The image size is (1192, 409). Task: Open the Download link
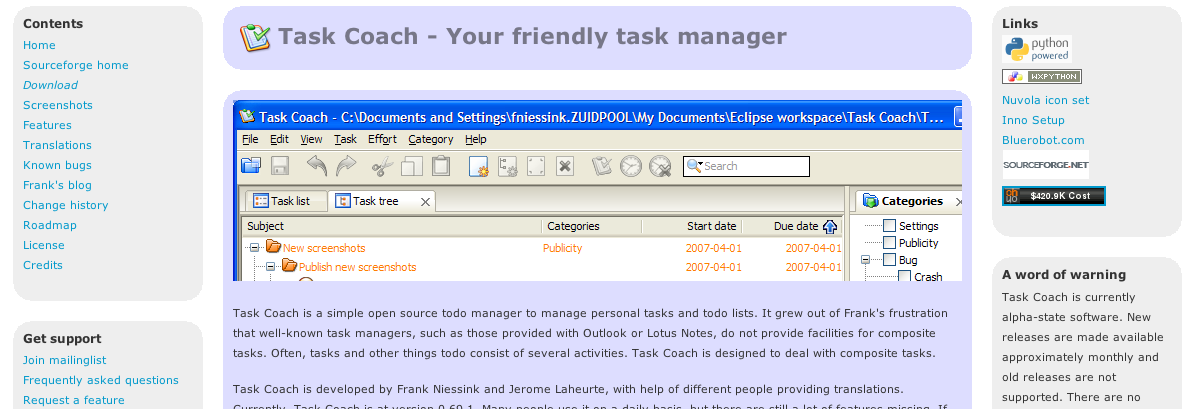(50, 85)
